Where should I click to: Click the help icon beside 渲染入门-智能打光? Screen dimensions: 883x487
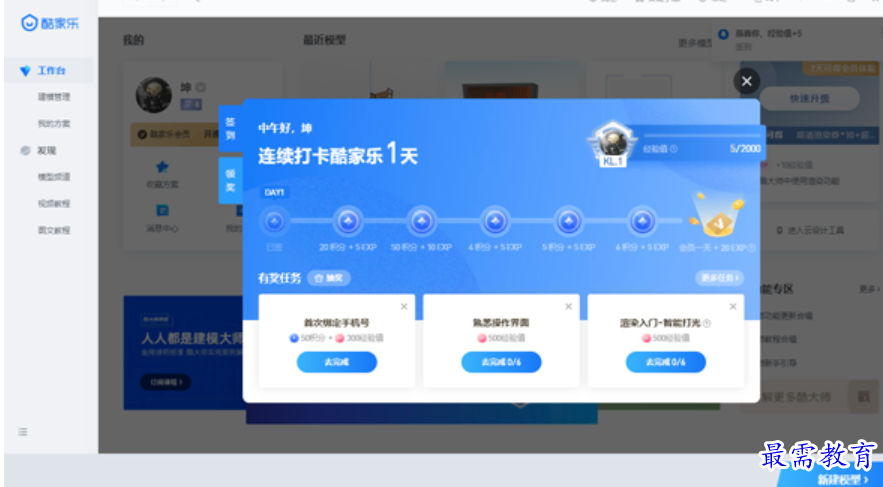click(707, 324)
